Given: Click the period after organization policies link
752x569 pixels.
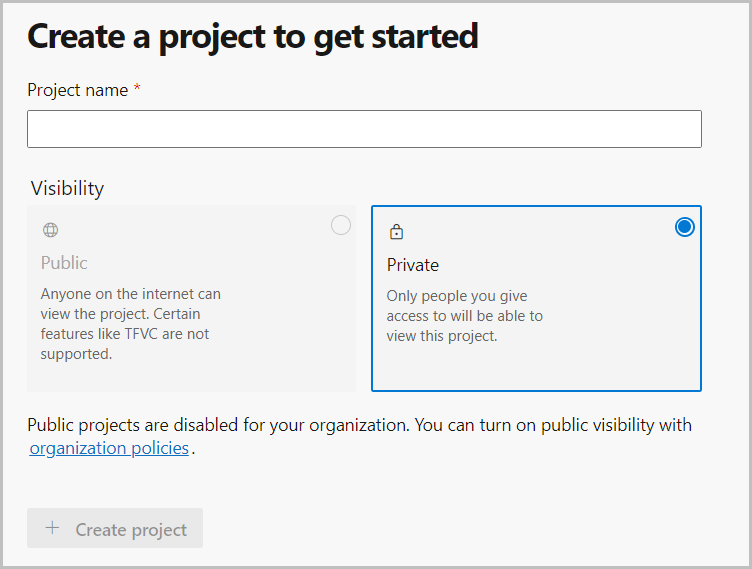Looking at the screenshot, I should pos(193,449).
